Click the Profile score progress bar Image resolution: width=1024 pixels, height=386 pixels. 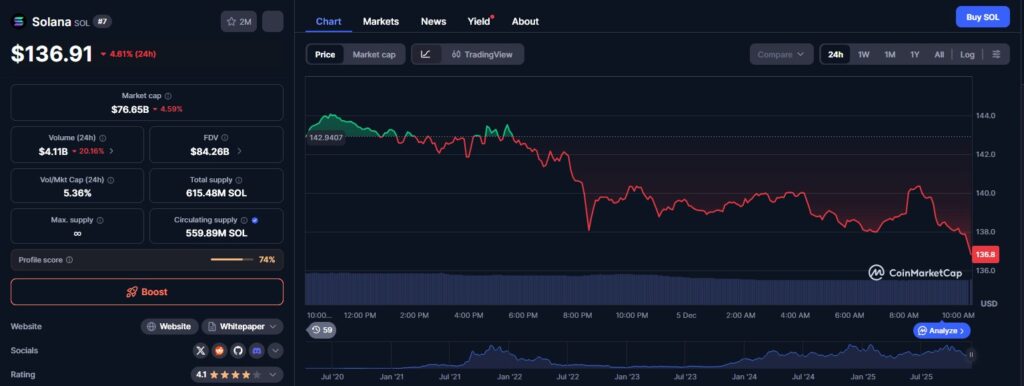pyautogui.click(x=232, y=259)
